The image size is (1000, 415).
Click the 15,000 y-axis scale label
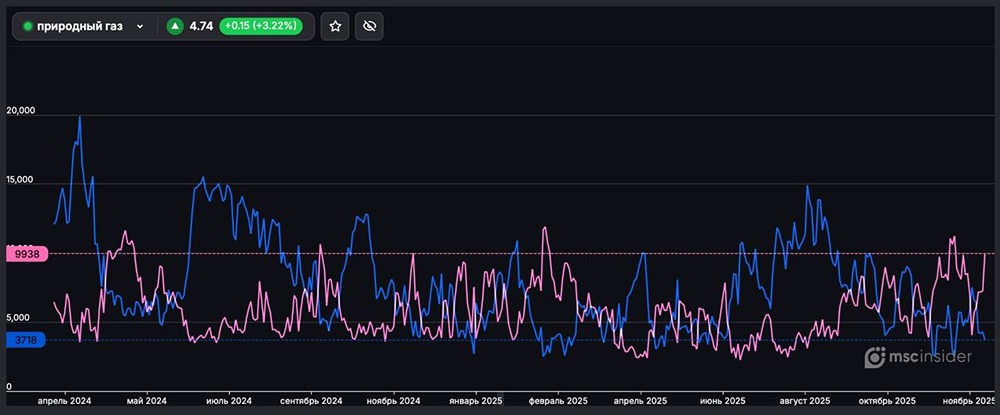(x=21, y=181)
